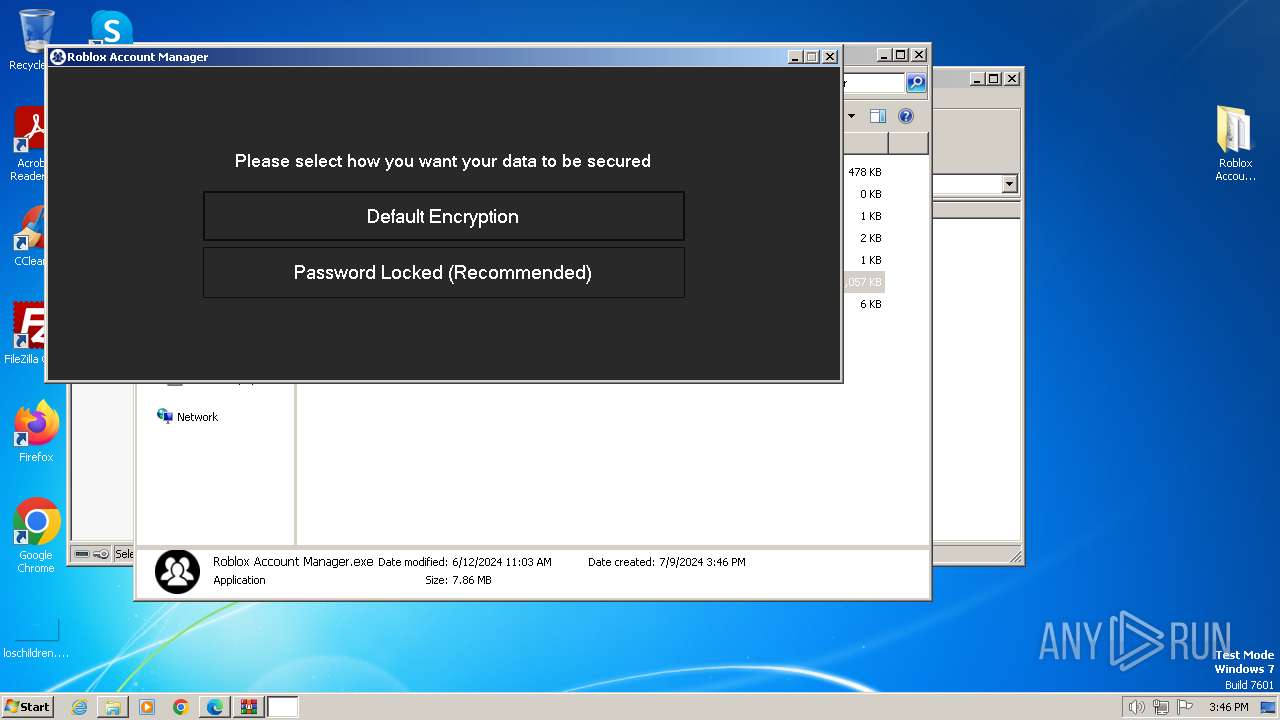Close the Explorer window
Screen dimensions: 1280x720
[919, 55]
